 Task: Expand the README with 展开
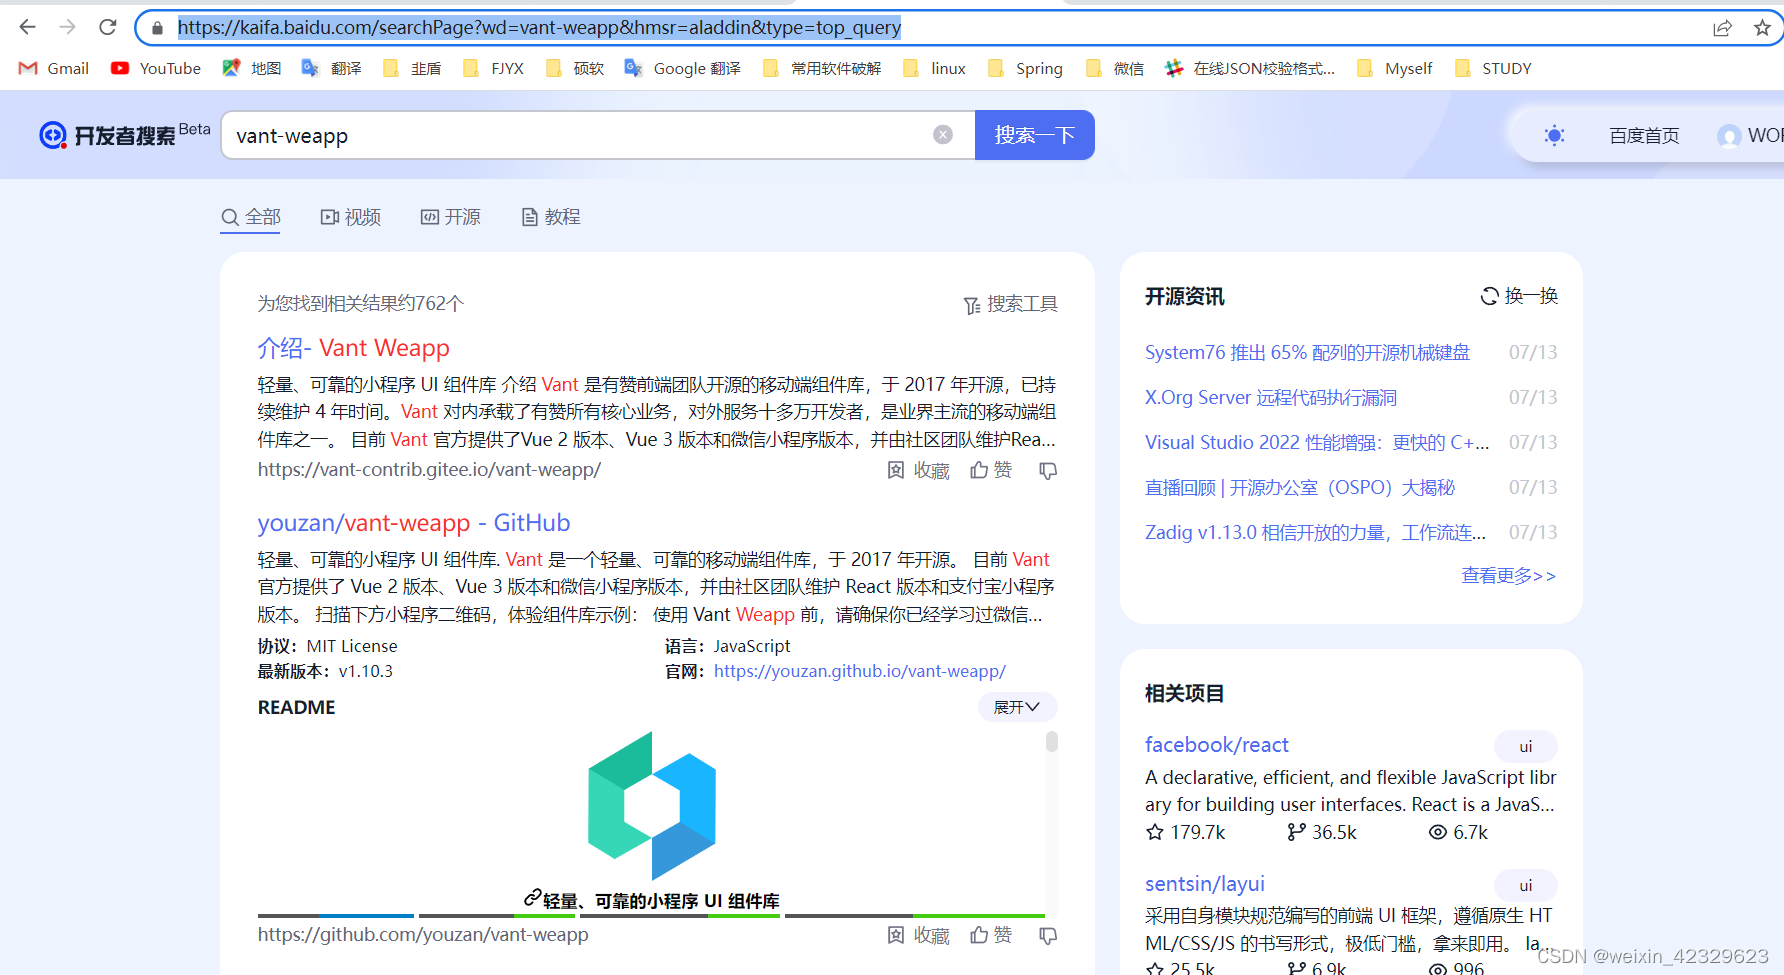pos(1017,707)
